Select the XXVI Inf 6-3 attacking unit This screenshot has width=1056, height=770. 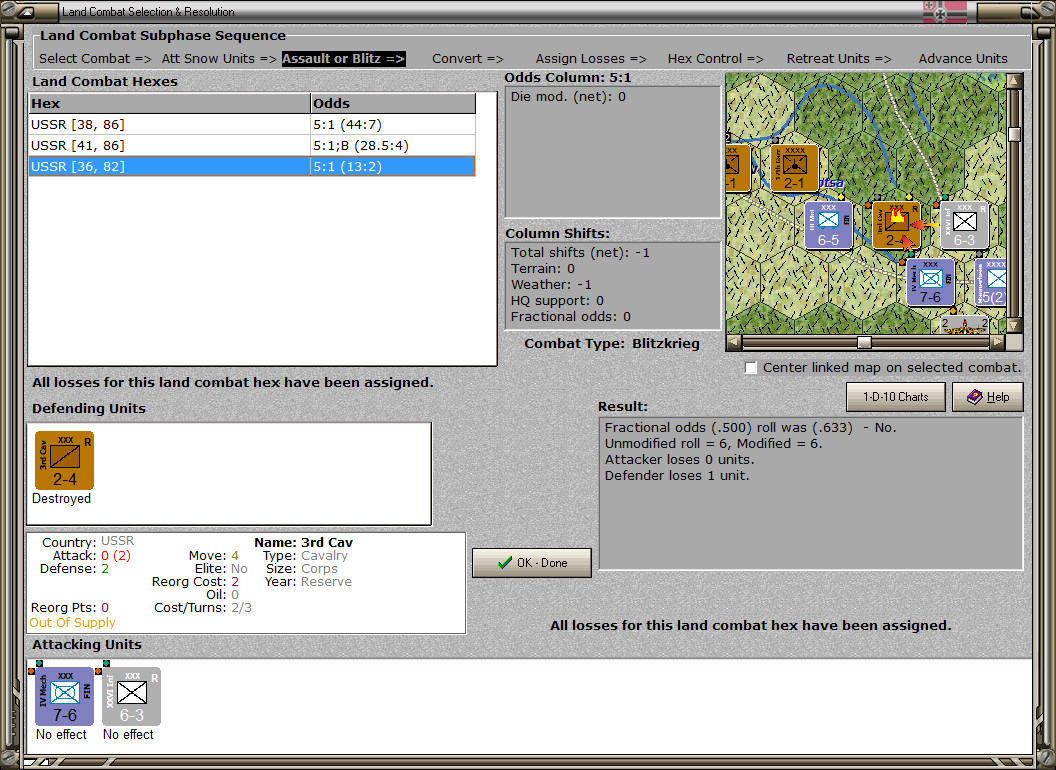tap(131, 697)
